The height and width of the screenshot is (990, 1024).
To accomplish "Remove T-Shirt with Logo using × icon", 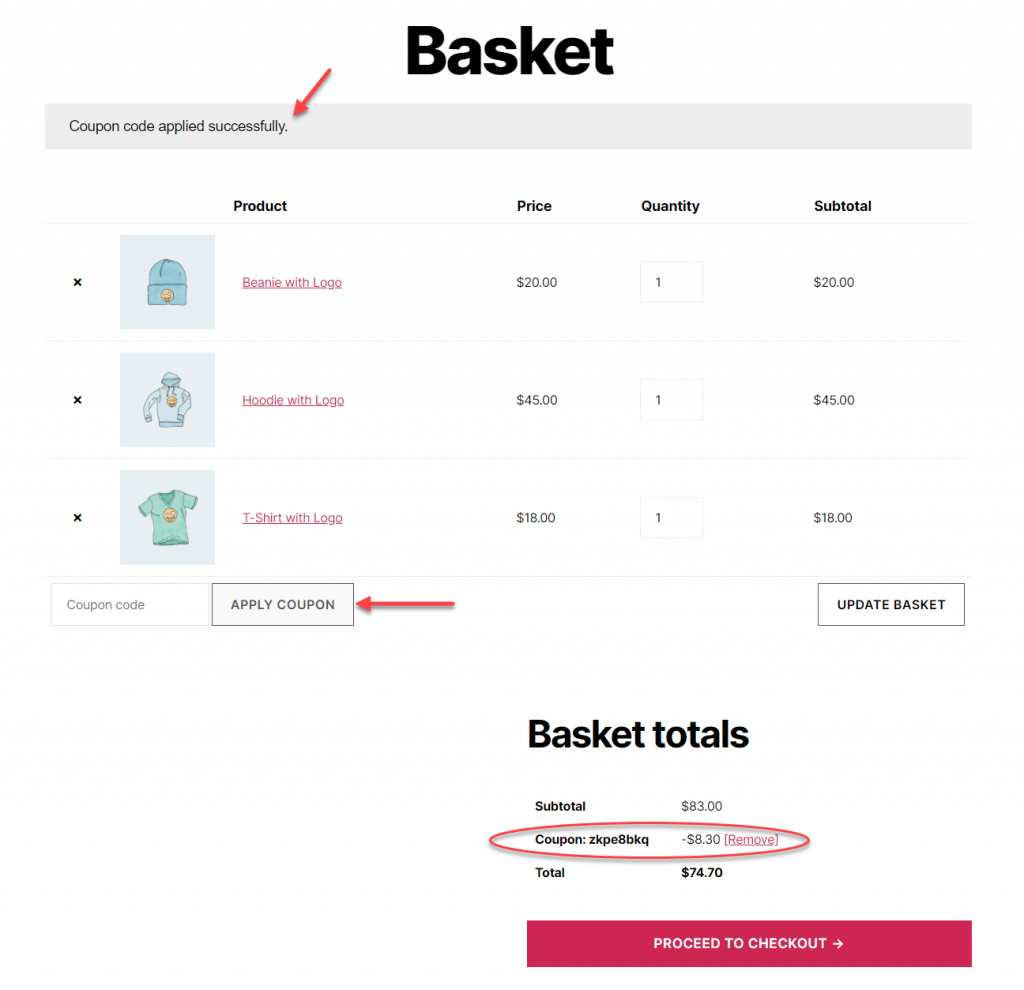I will (x=77, y=518).
